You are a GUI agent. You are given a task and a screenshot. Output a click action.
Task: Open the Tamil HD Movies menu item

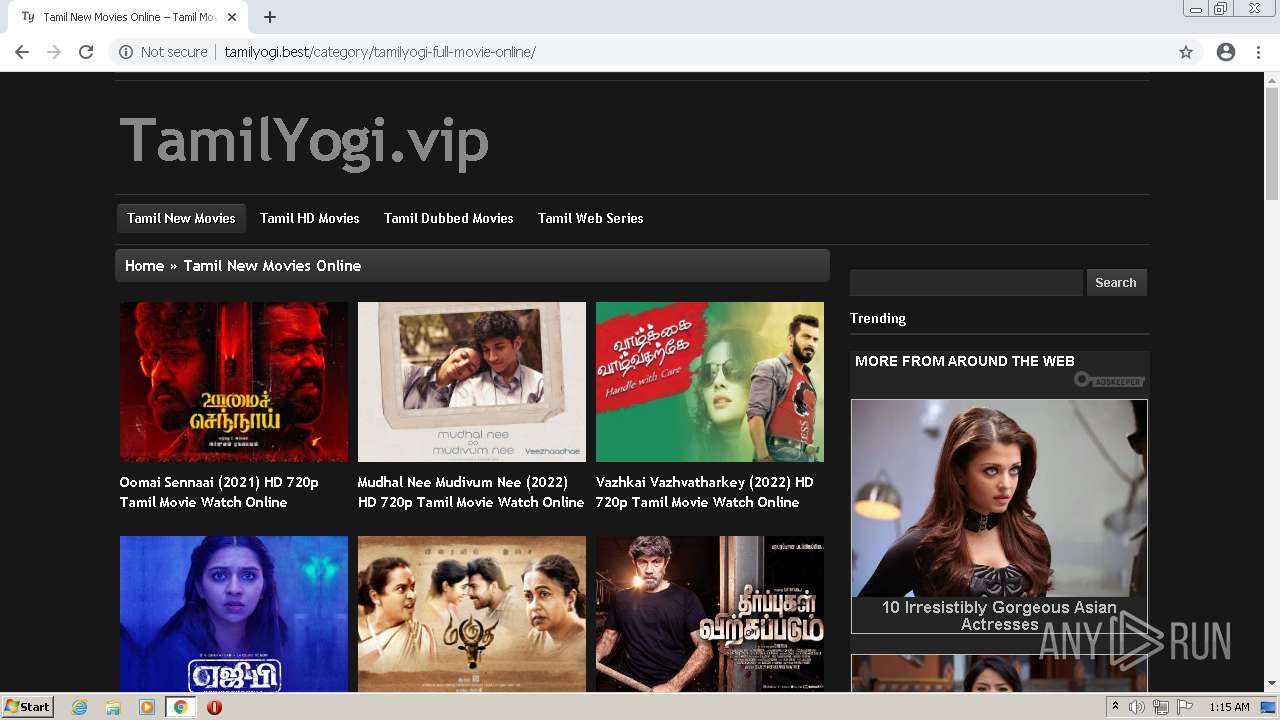[310, 218]
